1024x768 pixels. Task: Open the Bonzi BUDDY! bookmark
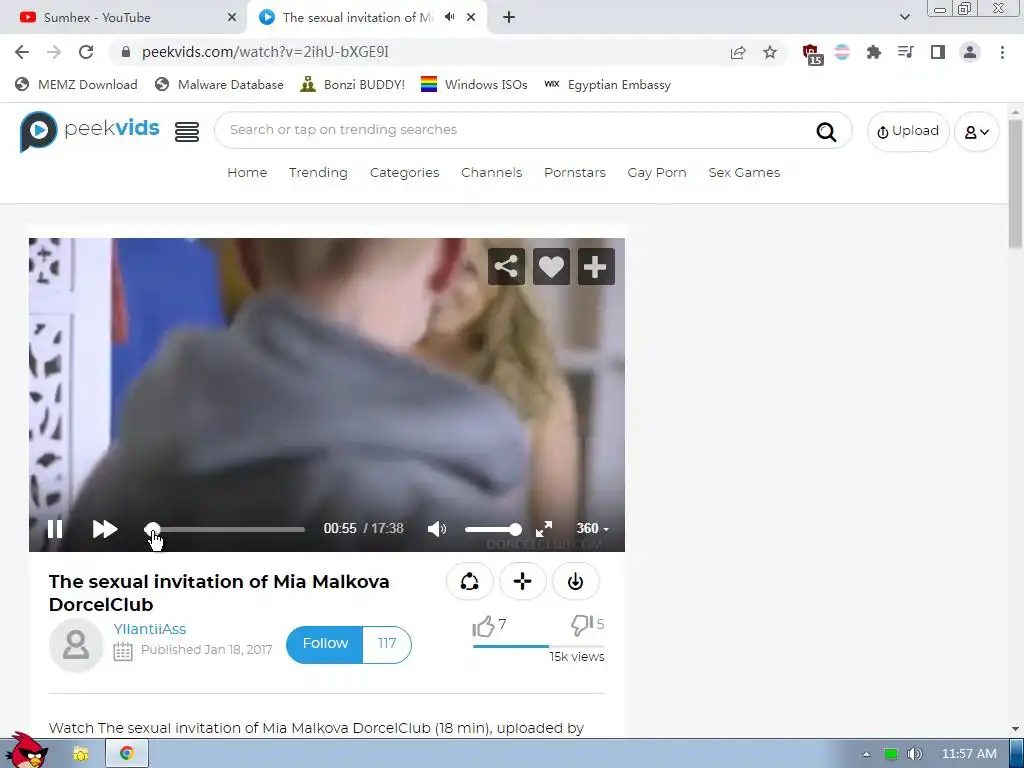click(x=353, y=84)
